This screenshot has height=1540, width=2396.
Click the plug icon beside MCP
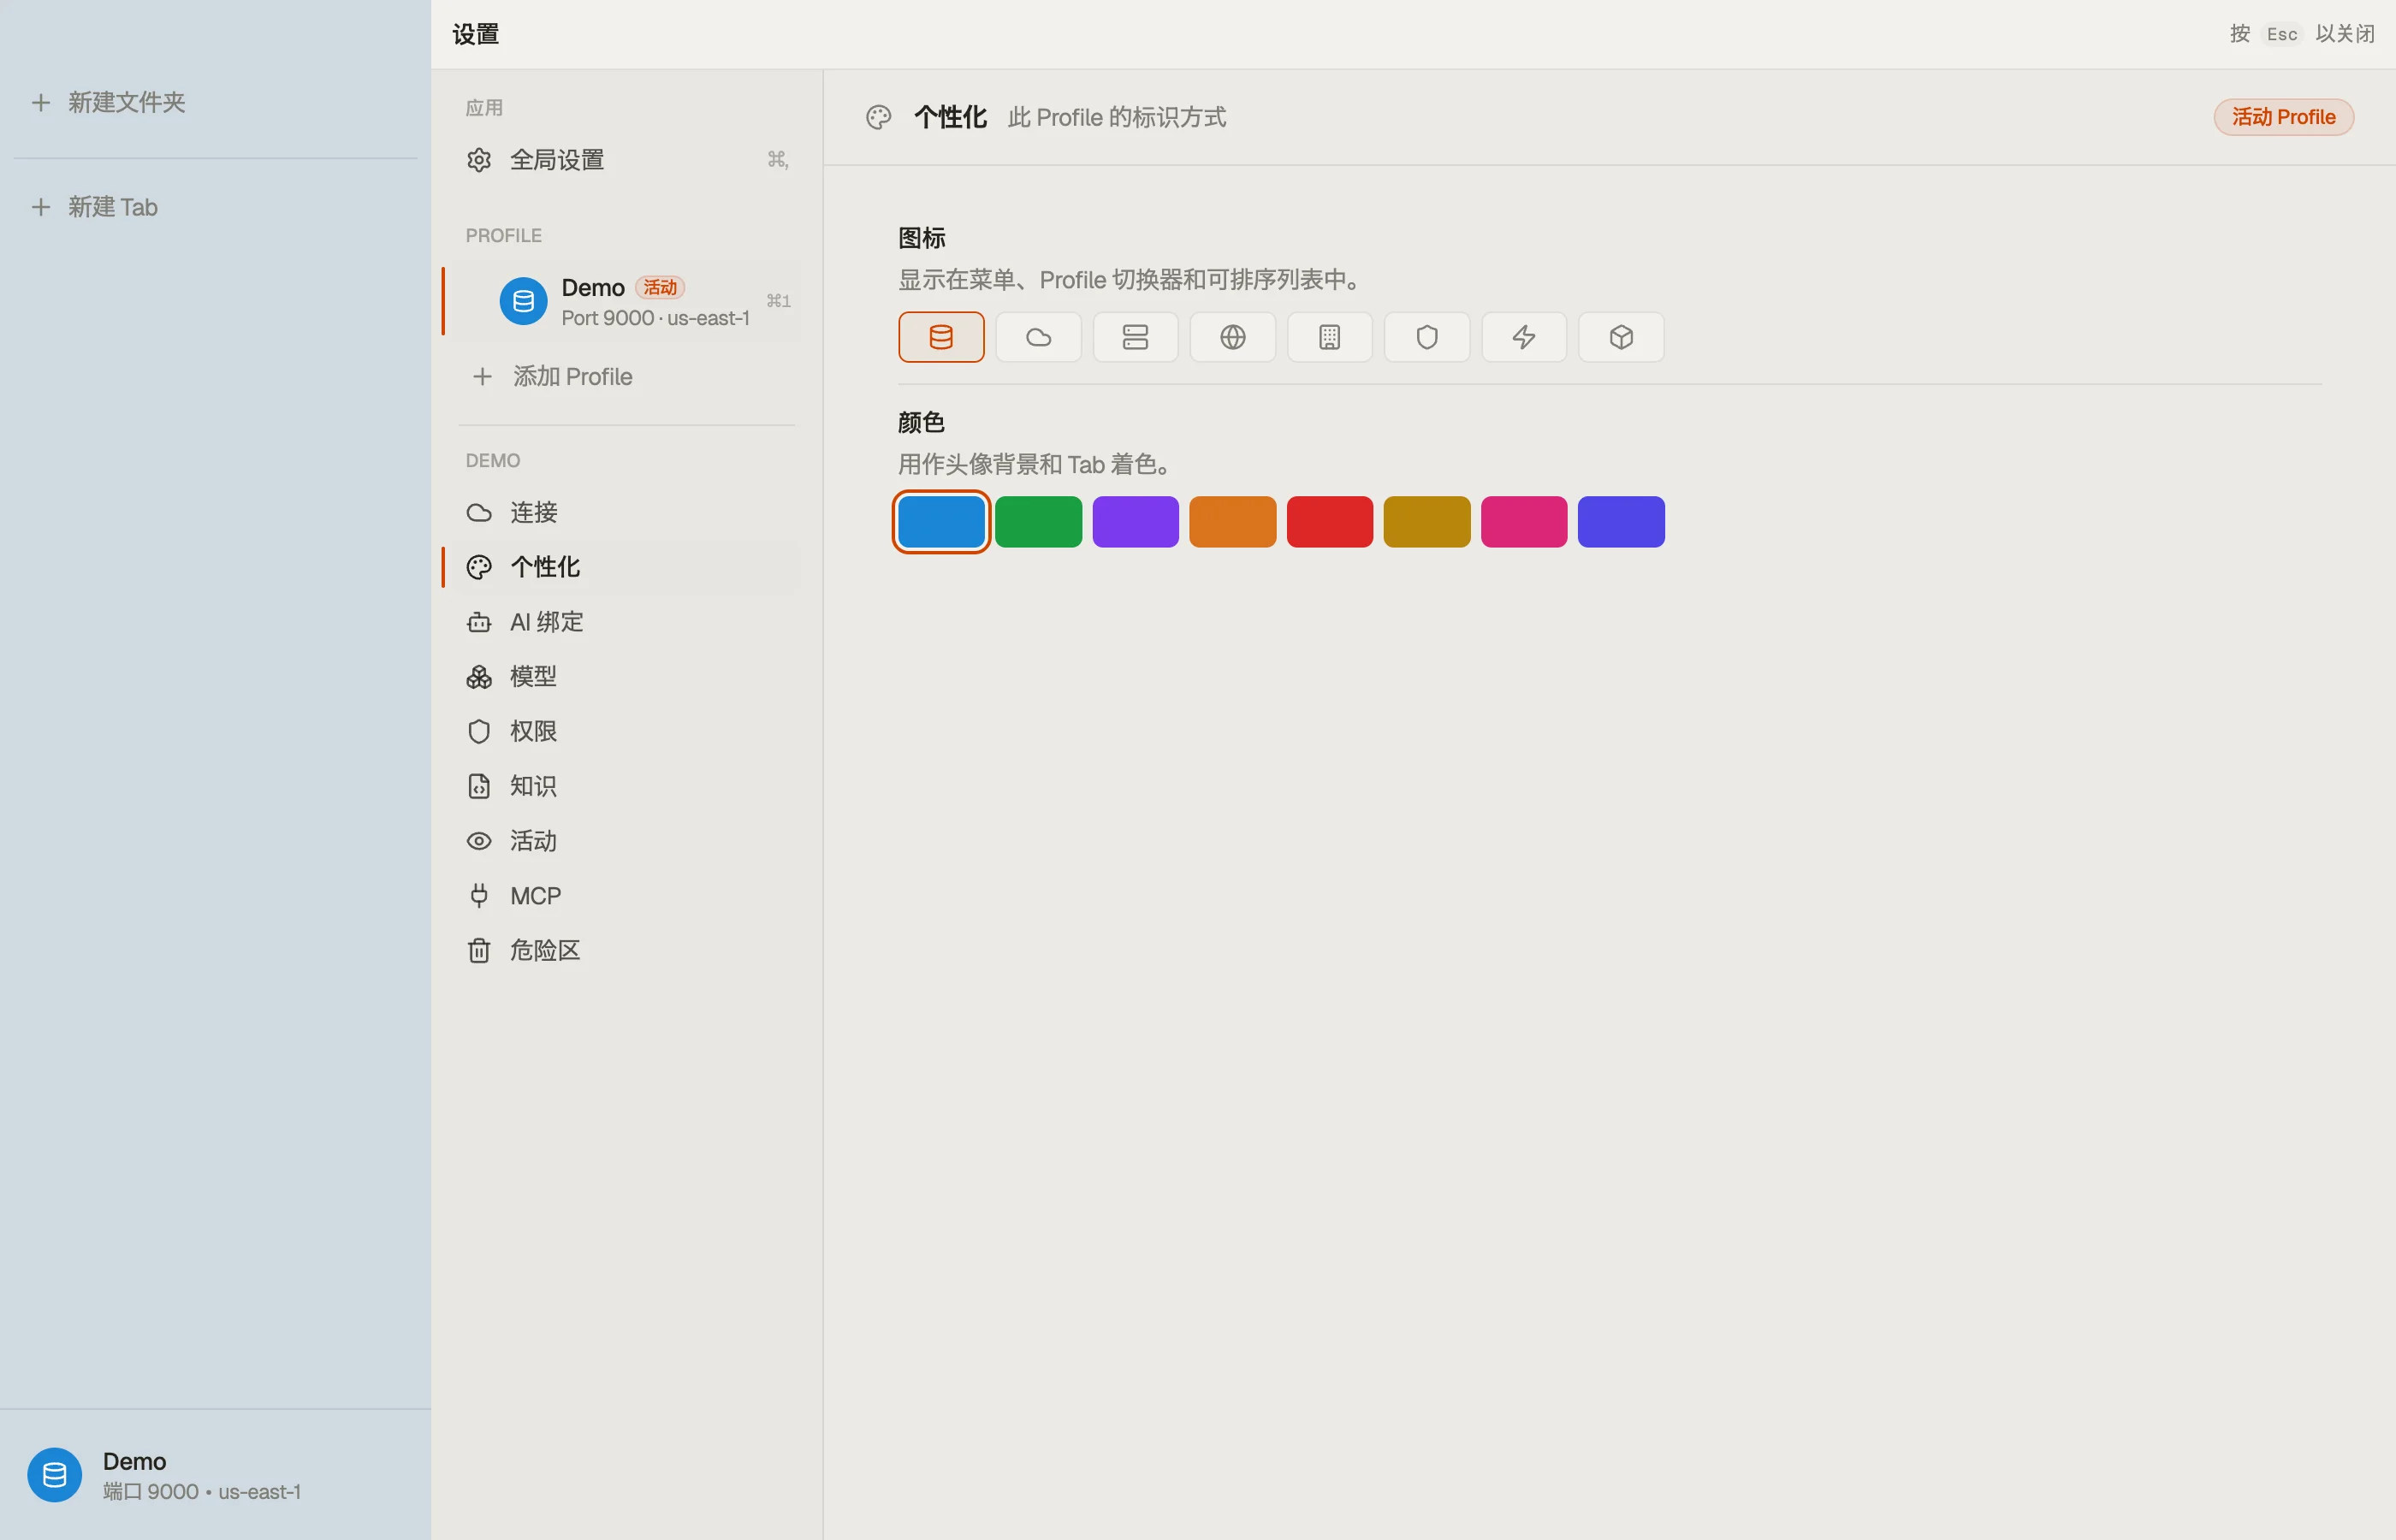coord(479,896)
